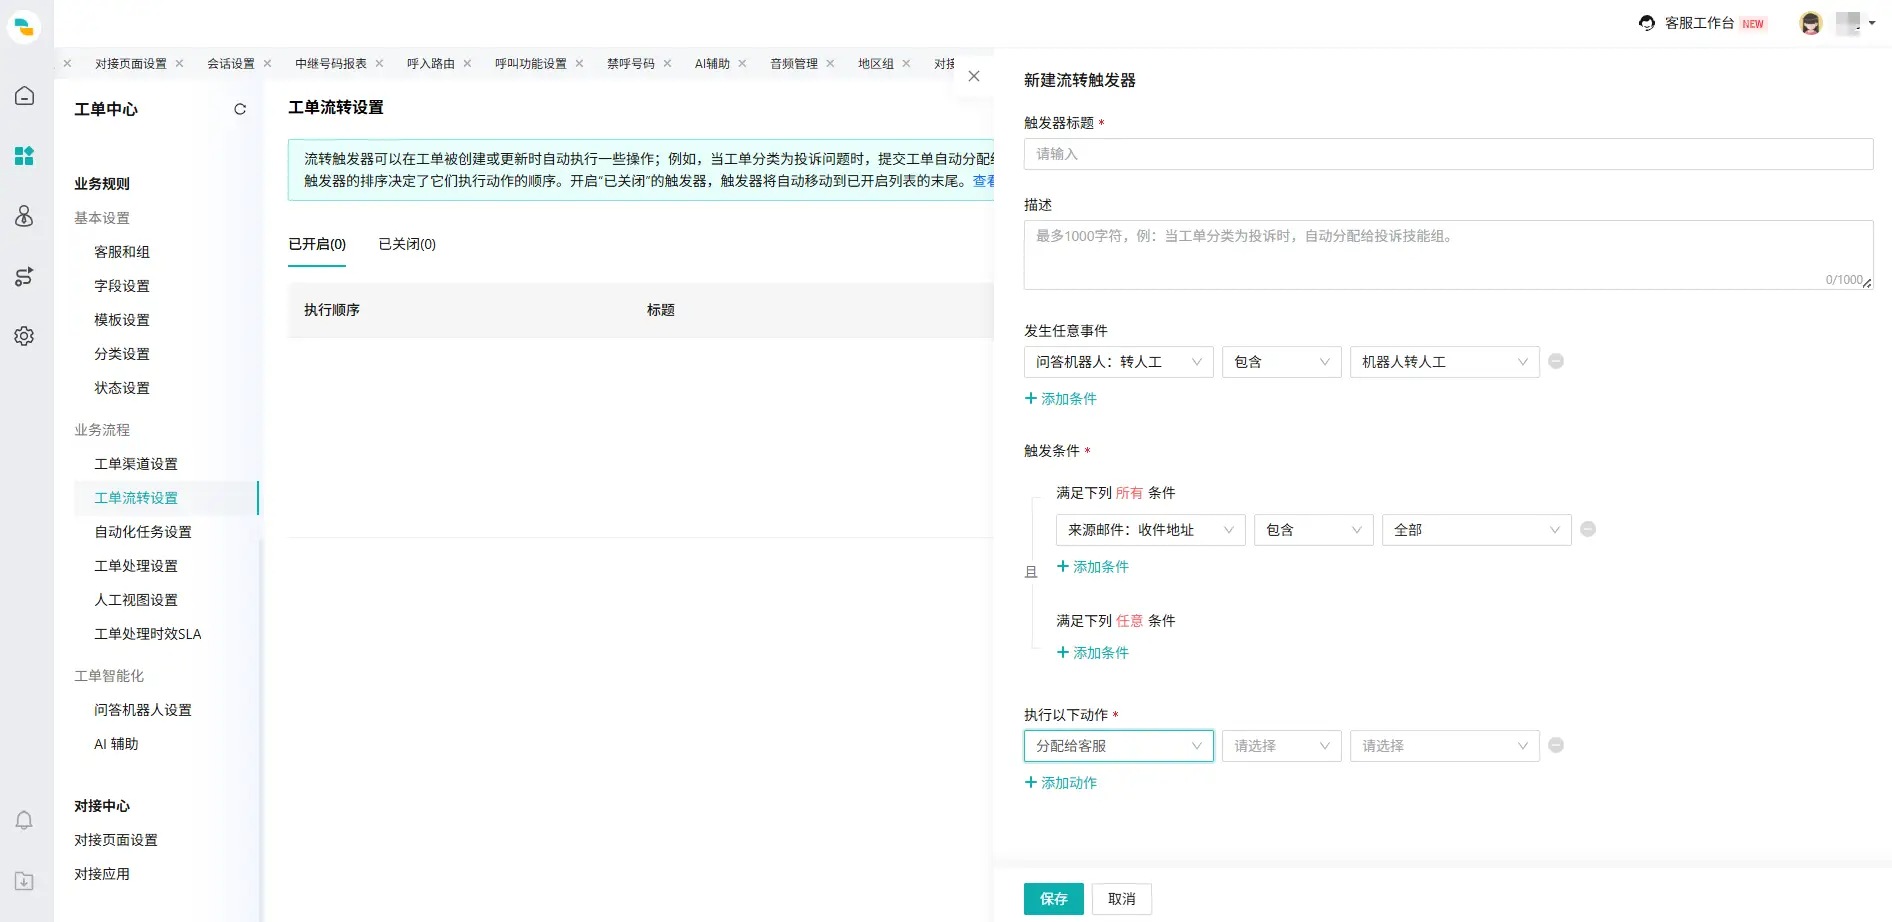Open 字段设置 in the sidebar
Viewport: 1892px width, 922px height.
point(122,286)
